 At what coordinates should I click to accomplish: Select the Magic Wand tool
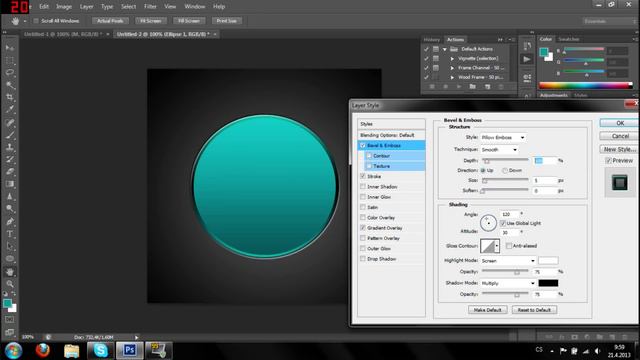[x=9, y=85]
